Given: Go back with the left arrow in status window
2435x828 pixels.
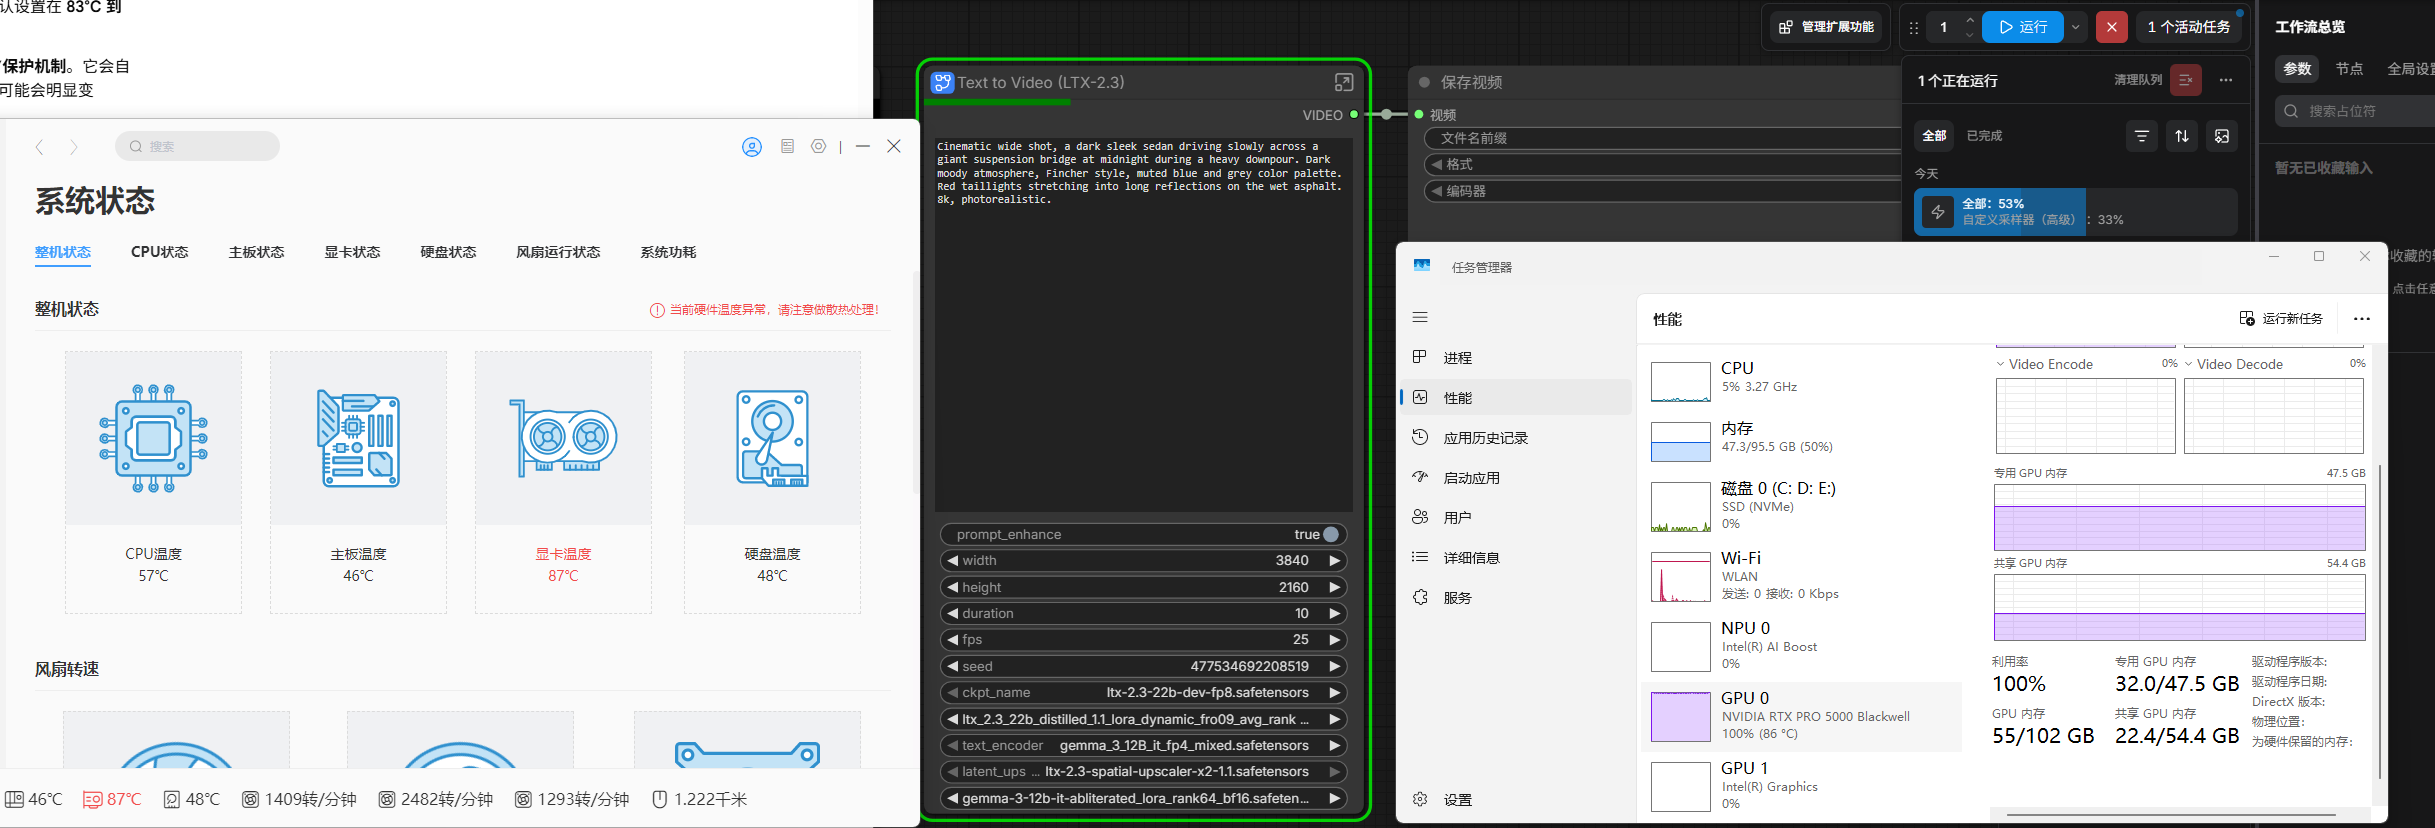Looking at the screenshot, I should tap(40, 147).
